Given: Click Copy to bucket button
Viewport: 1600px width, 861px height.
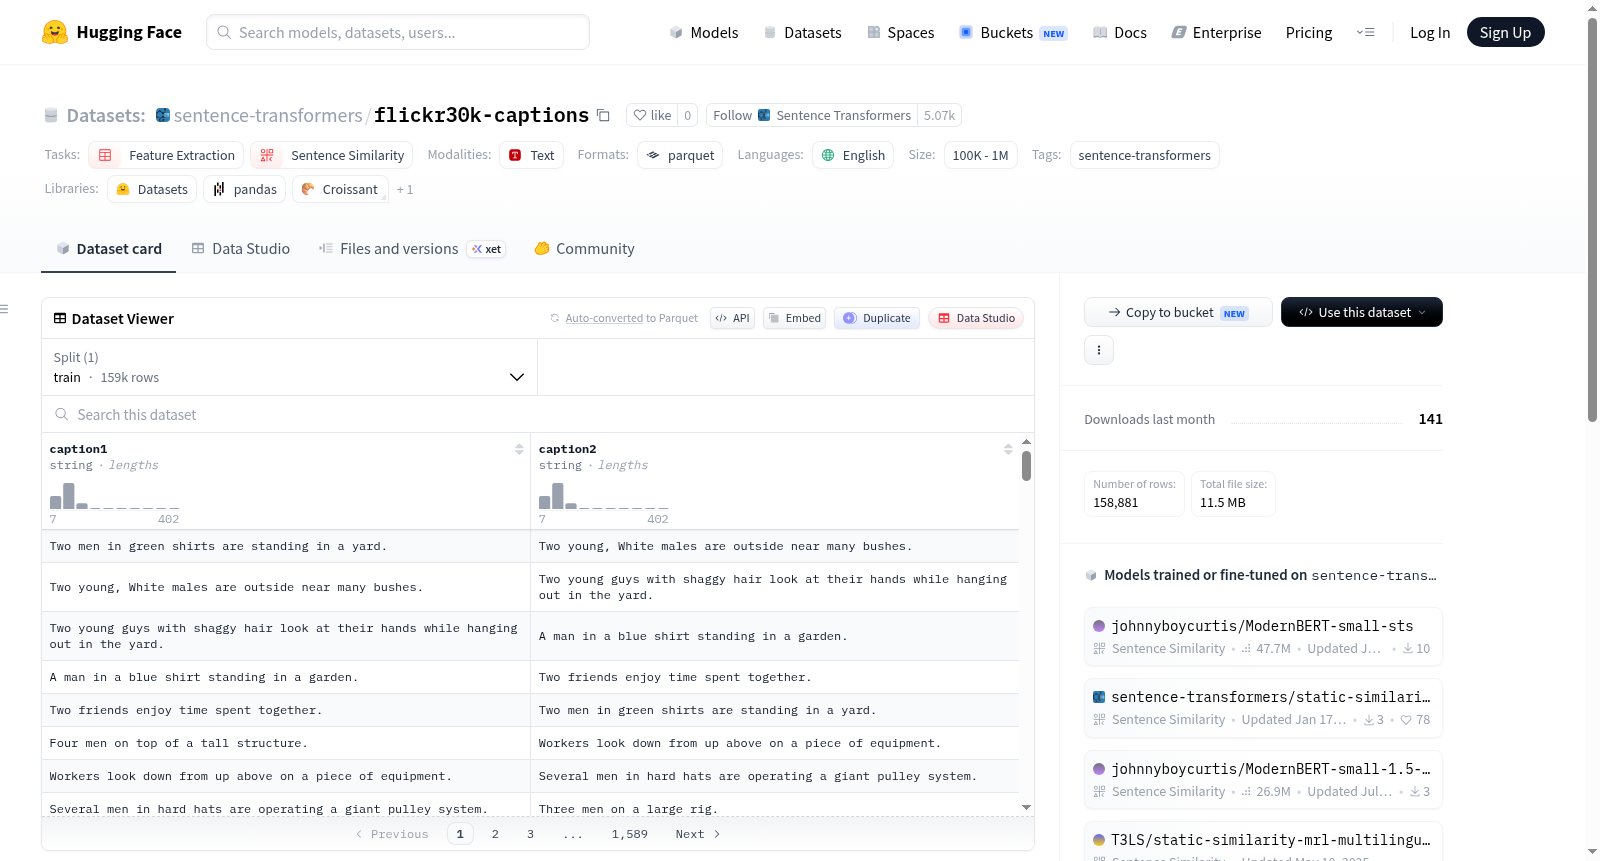Looking at the screenshot, I should pyautogui.click(x=1178, y=312).
